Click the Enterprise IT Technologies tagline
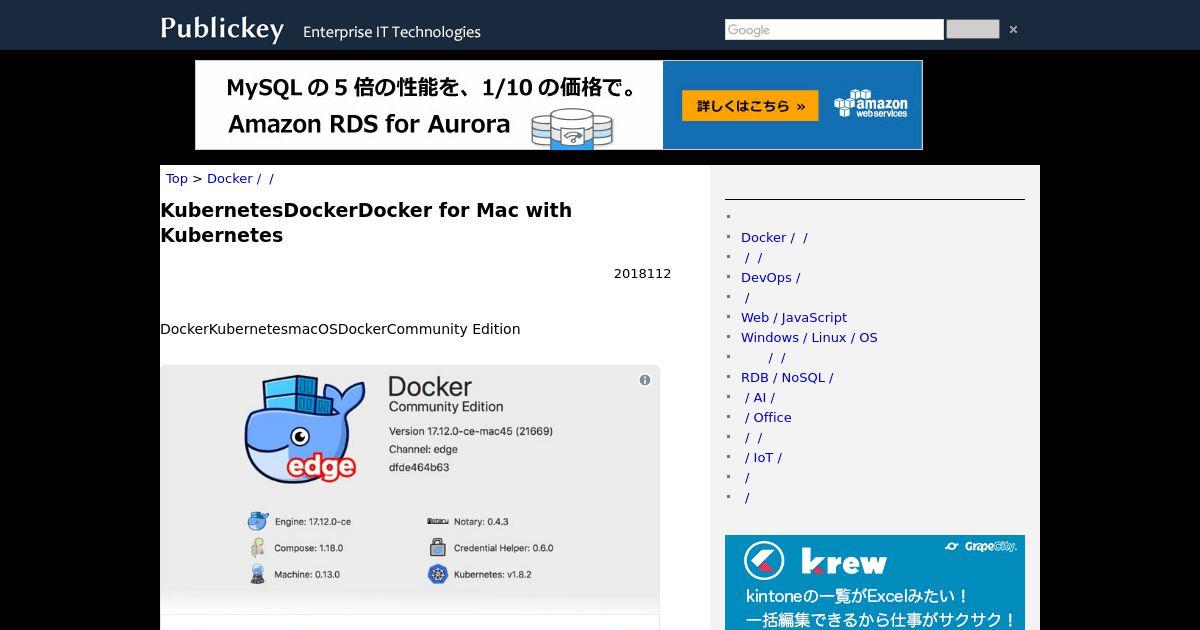1200x630 pixels. (392, 32)
